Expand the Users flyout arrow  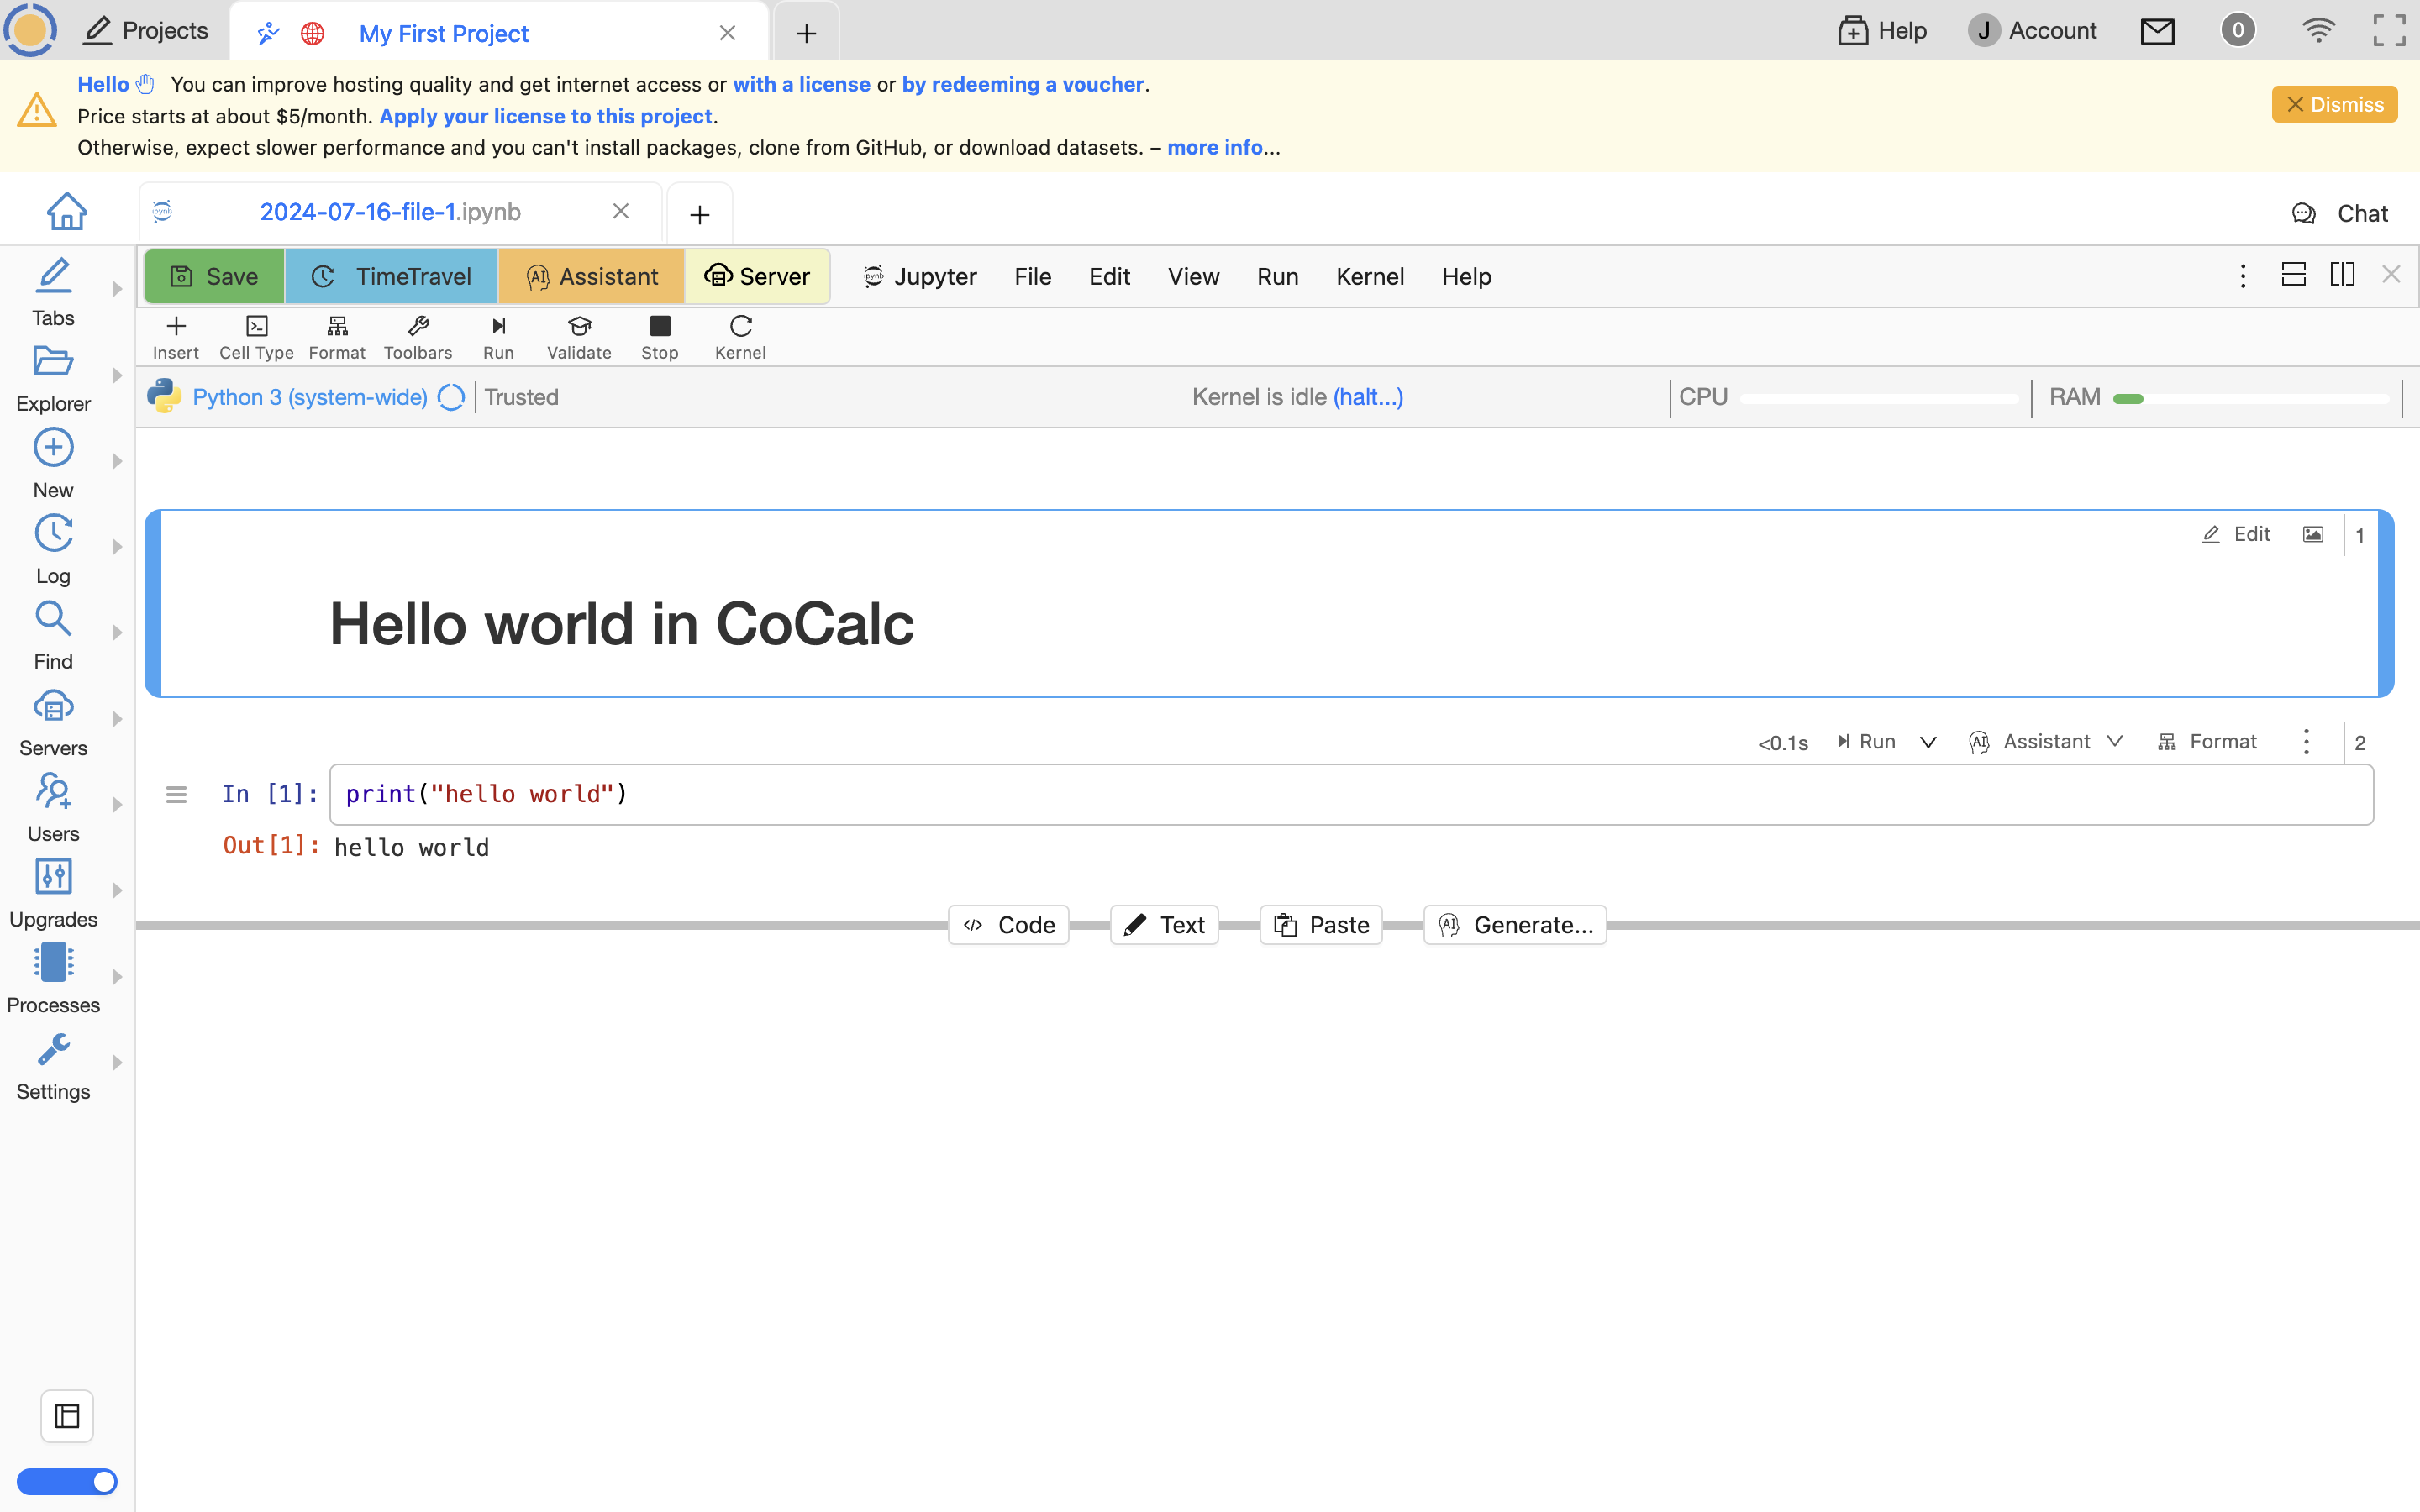[x=117, y=805]
